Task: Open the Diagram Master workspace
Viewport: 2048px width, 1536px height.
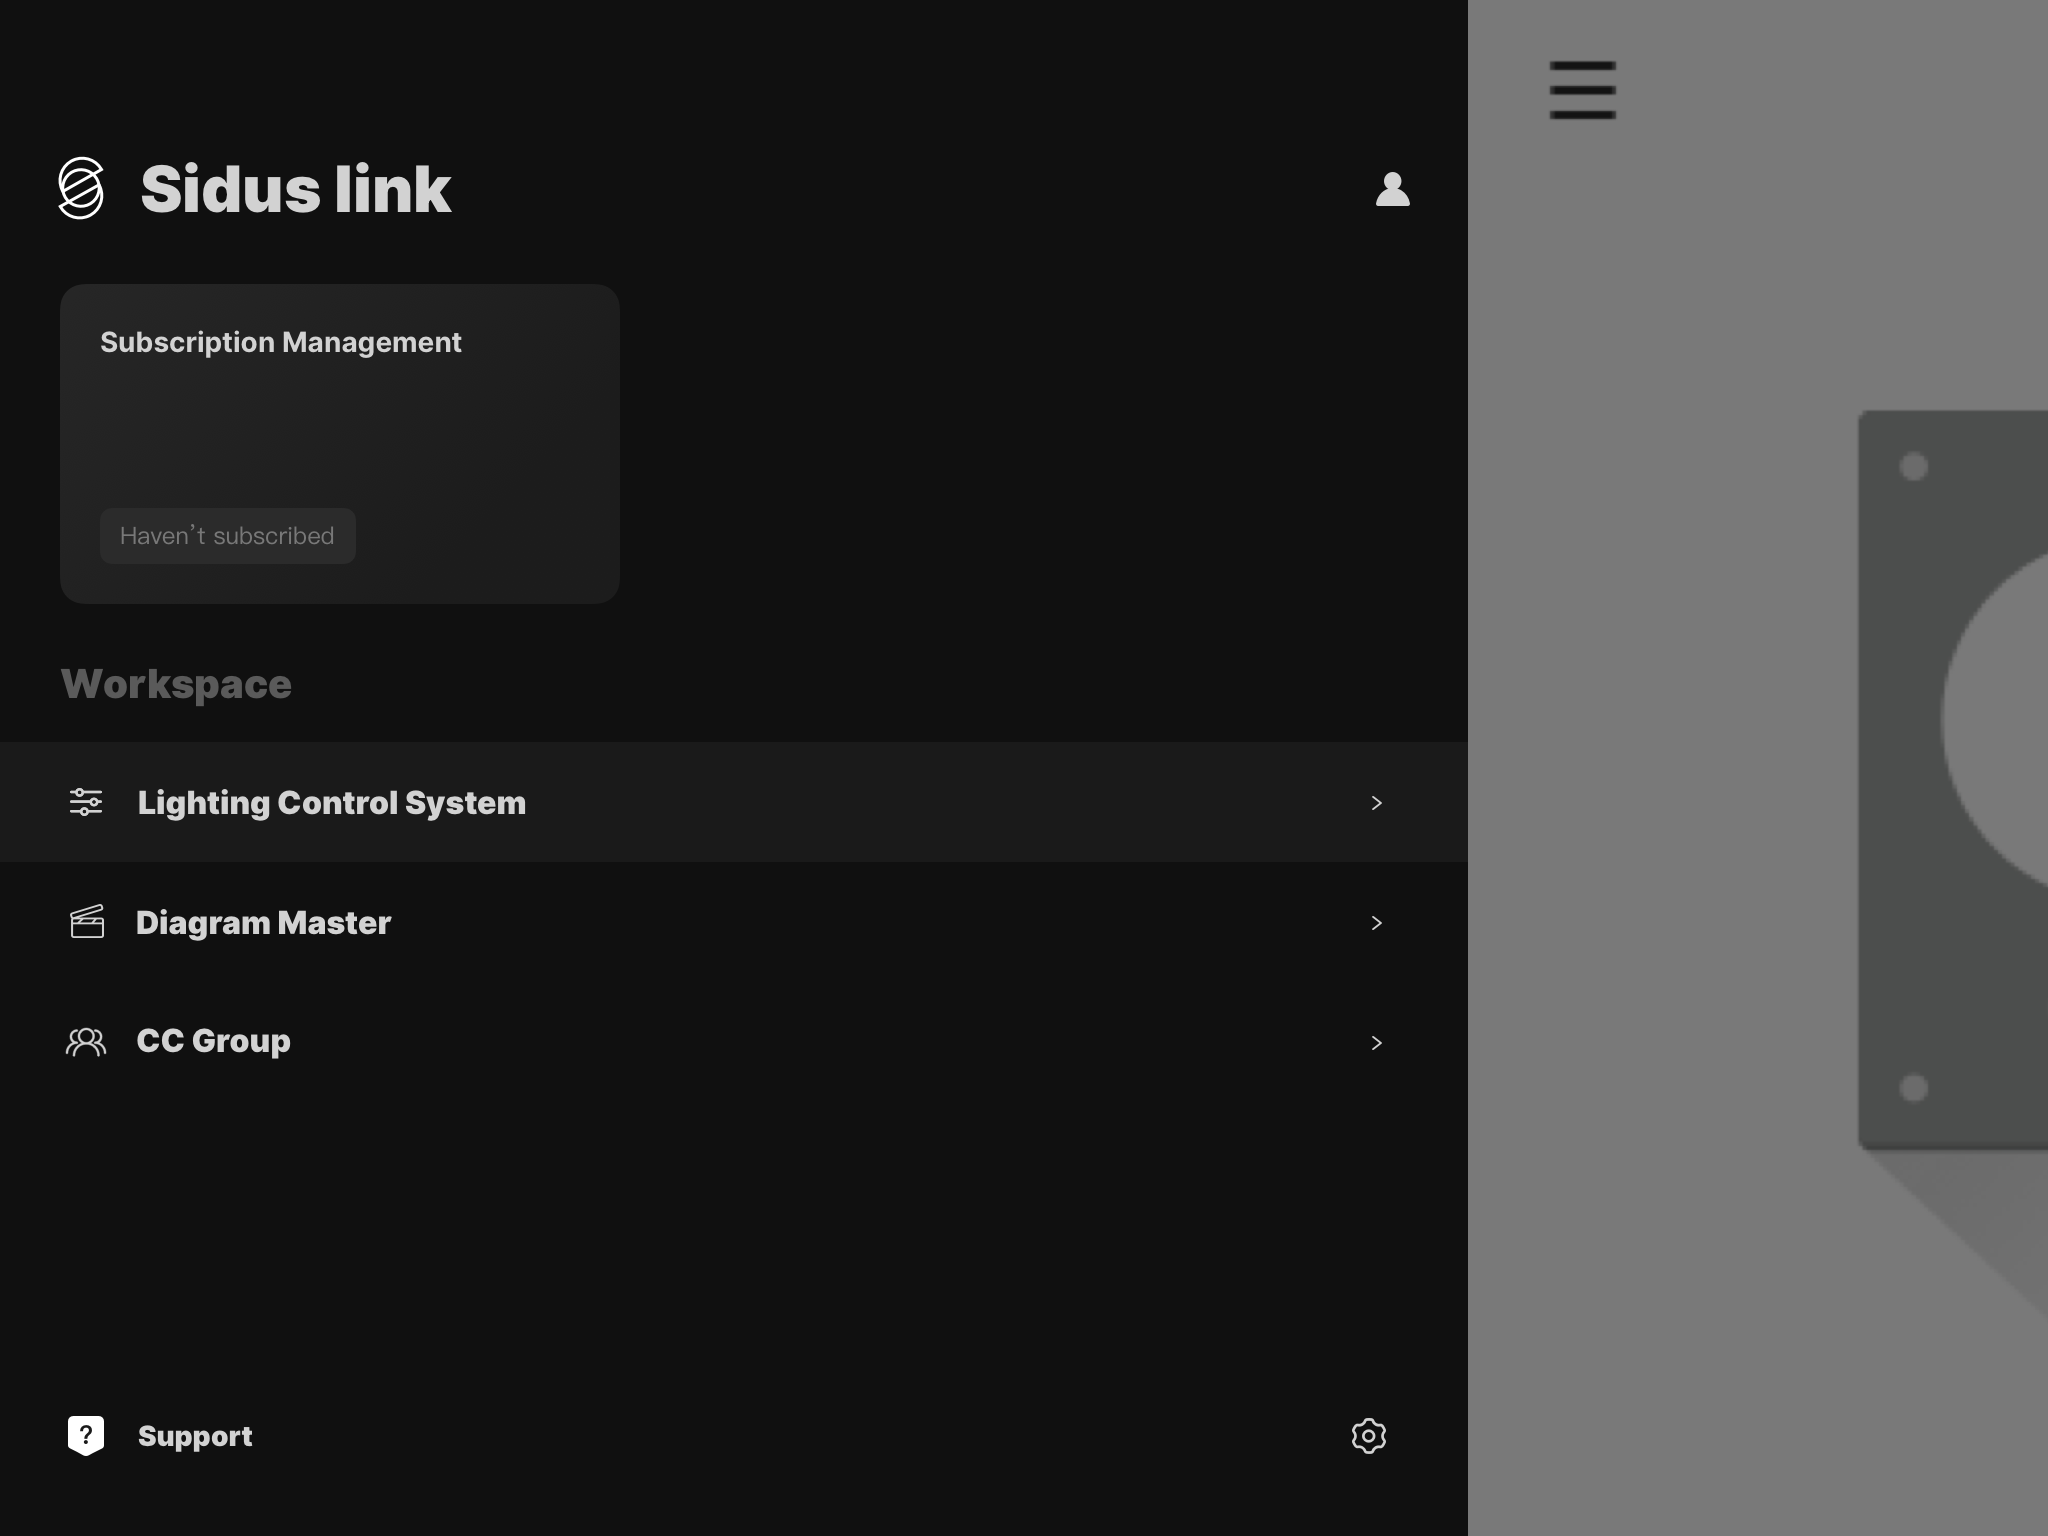Action: (264, 922)
